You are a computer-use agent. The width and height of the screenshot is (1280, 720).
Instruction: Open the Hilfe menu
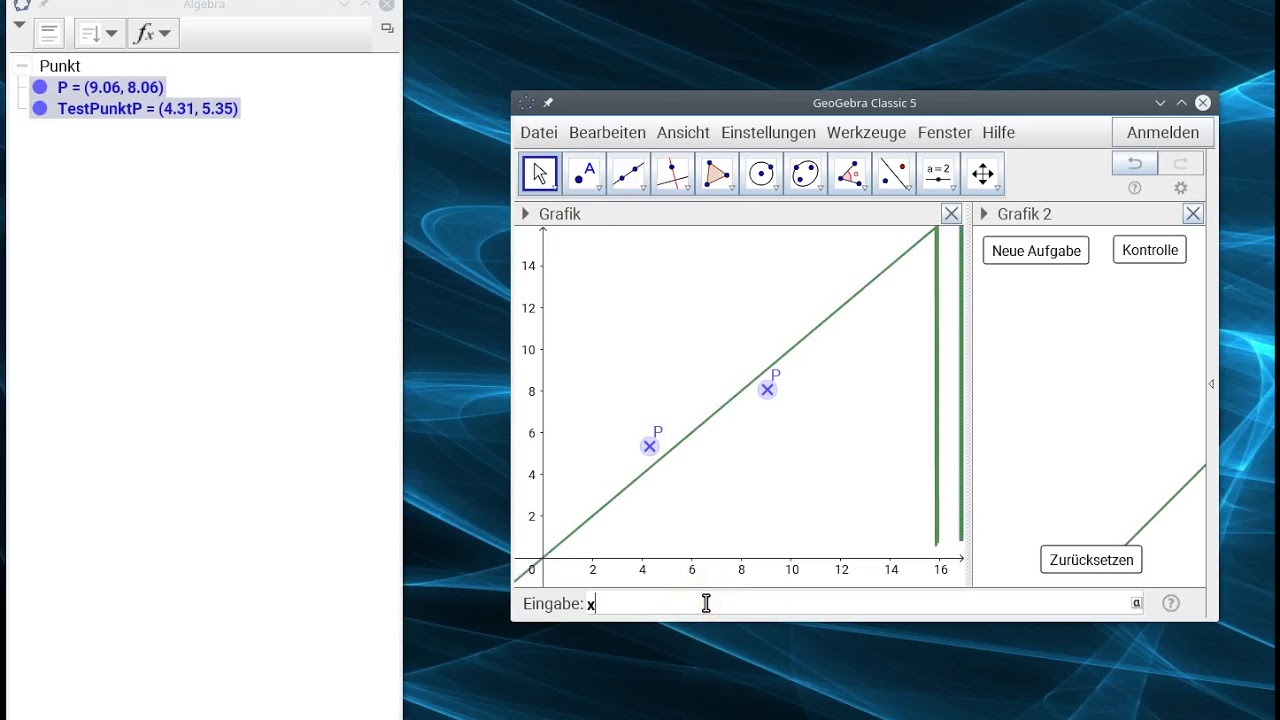(x=998, y=132)
